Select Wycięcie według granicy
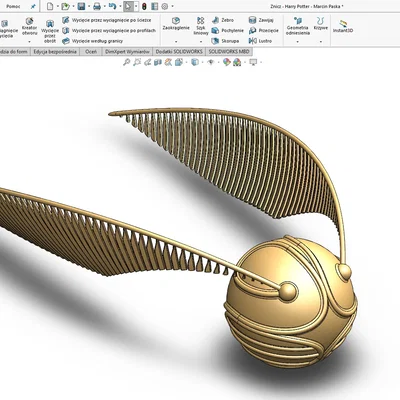Image resolution: width=400 pixels, height=400 pixels. [92, 41]
